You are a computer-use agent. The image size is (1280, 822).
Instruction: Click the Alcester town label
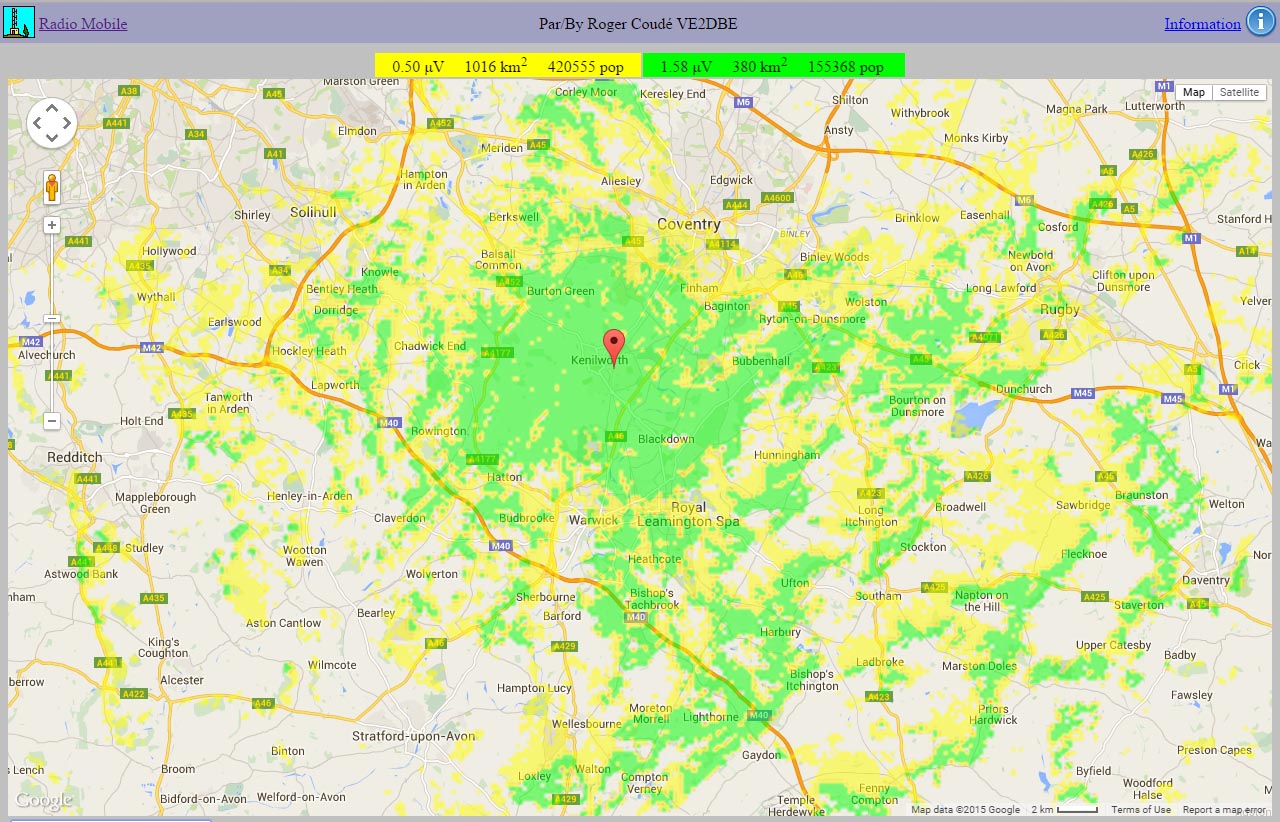click(182, 680)
